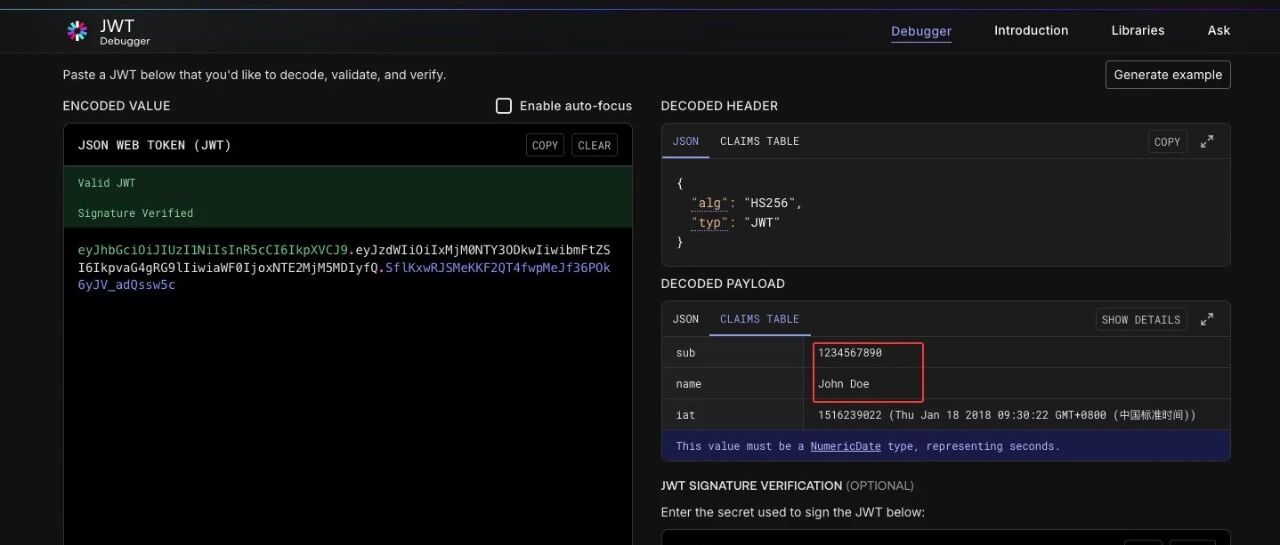
Task: Click Show Details in Decoded Payload
Action: [1141, 320]
